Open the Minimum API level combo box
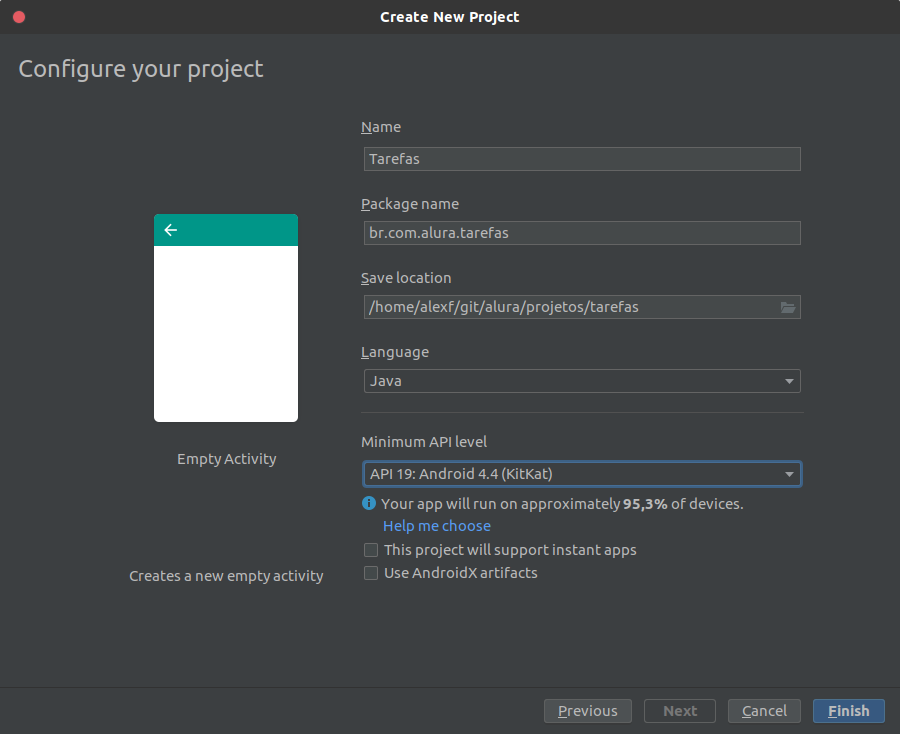Viewport: 900px width, 734px height. 582,474
